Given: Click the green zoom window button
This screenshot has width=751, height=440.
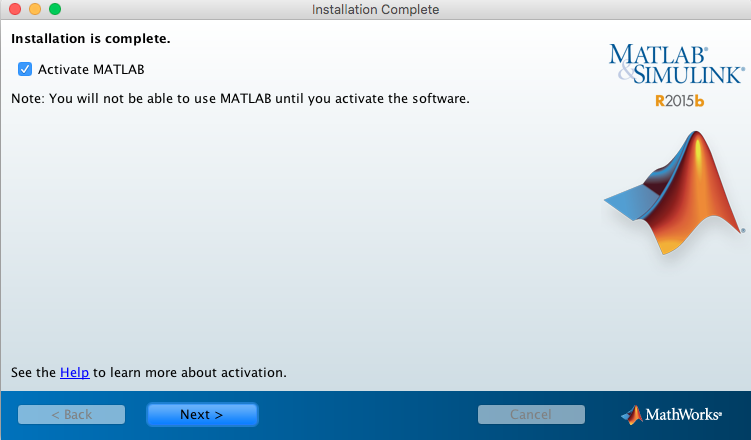Looking at the screenshot, I should pos(54,9).
